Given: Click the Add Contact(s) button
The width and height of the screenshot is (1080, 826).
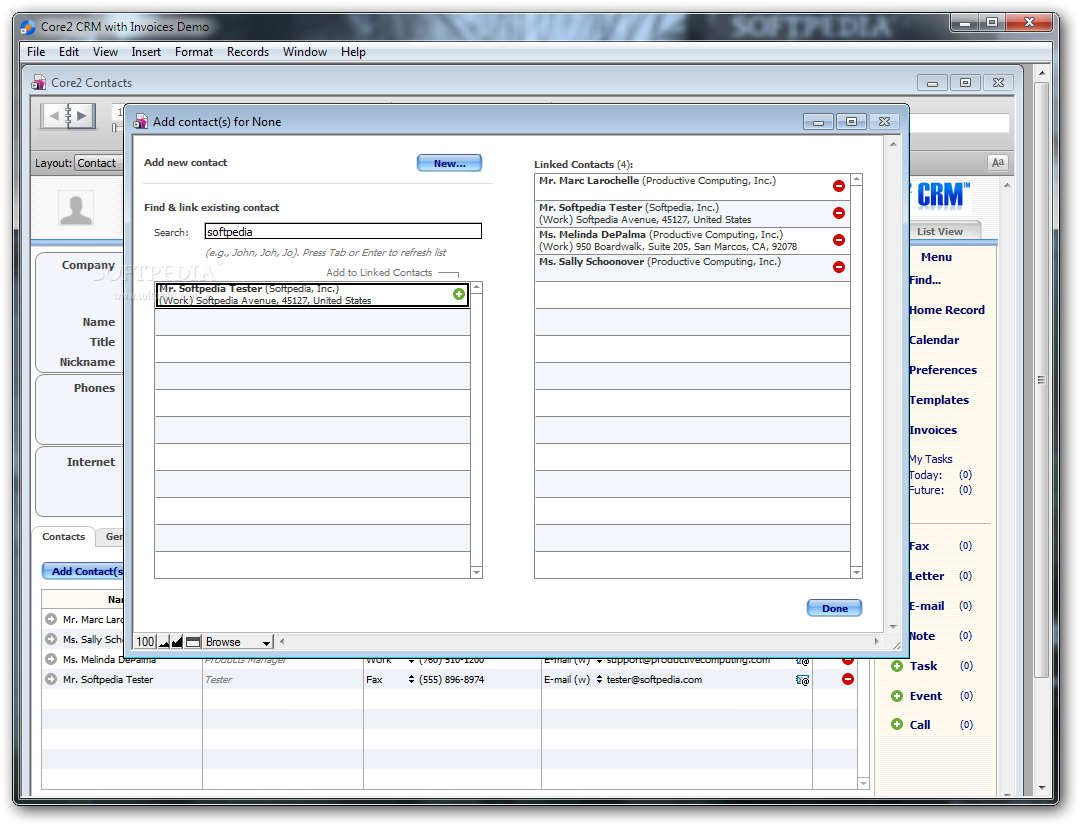Looking at the screenshot, I should coord(83,571).
